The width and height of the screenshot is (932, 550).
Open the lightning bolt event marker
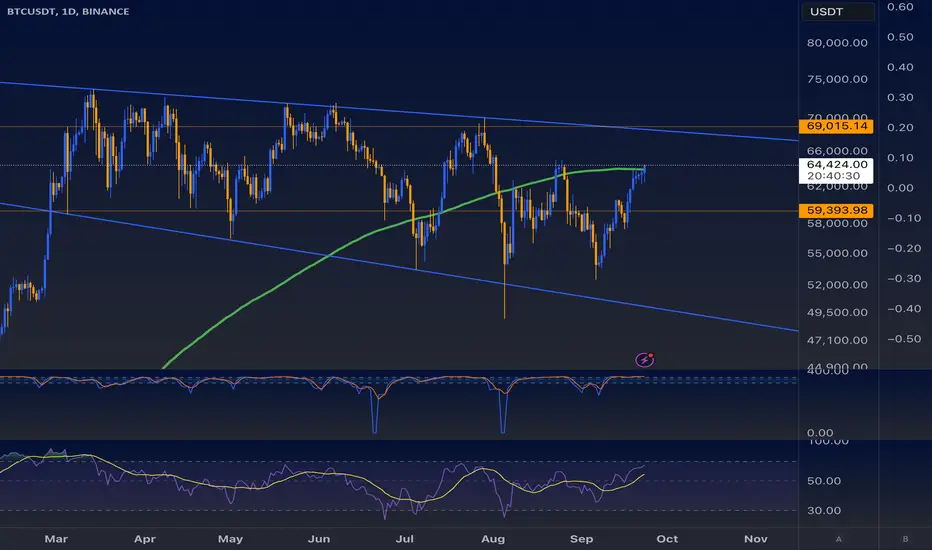click(644, 360)
